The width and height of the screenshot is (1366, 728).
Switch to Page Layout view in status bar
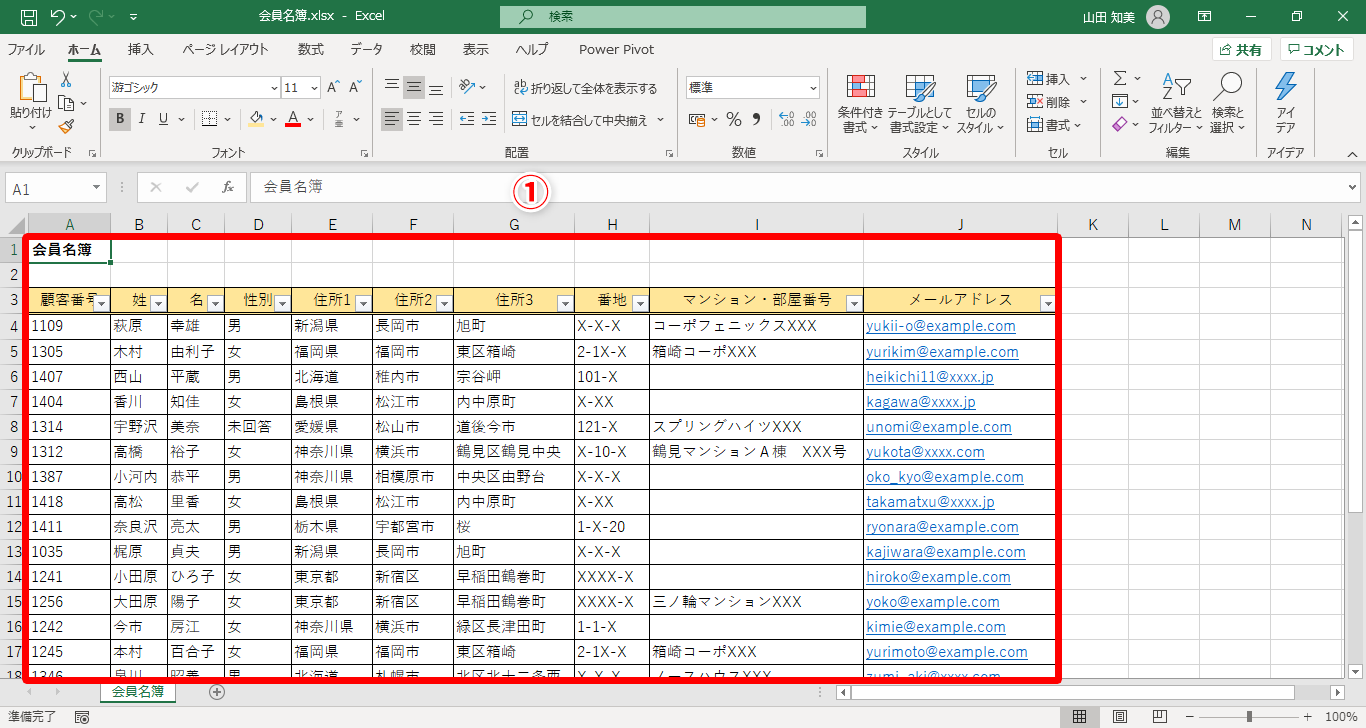pyautogui.click(x=1119, y=717)
